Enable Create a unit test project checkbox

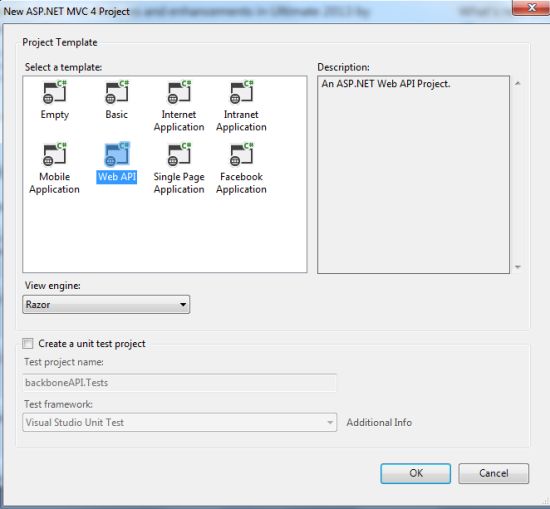(x=28, y=343)
